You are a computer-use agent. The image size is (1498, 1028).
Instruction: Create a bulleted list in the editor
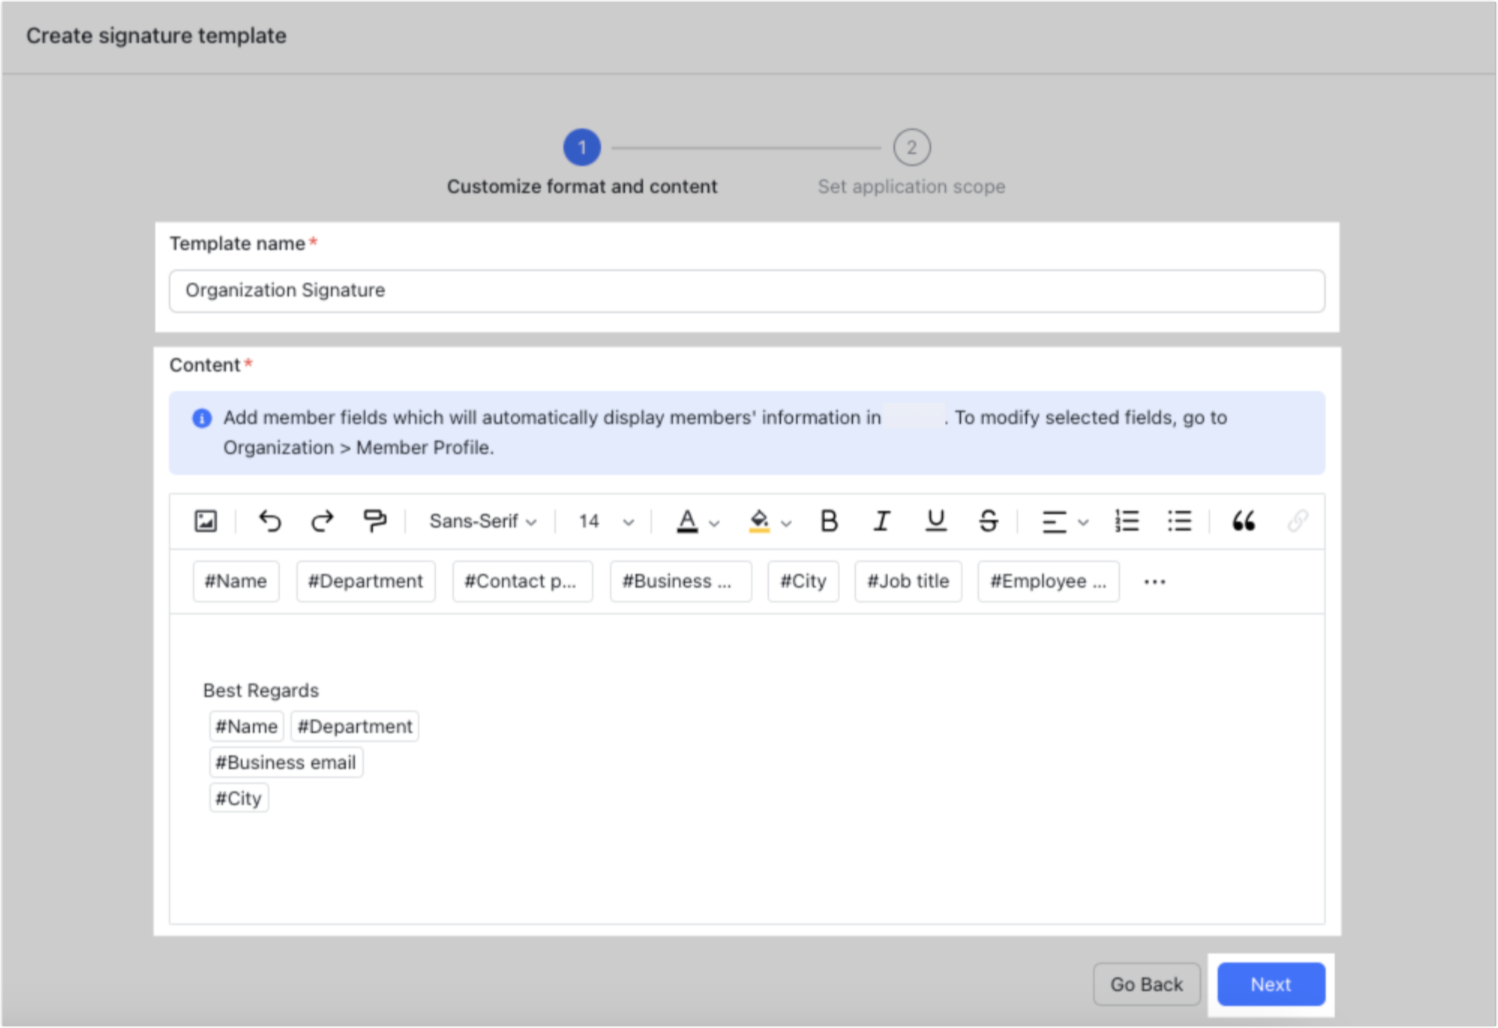(1179, 521)
